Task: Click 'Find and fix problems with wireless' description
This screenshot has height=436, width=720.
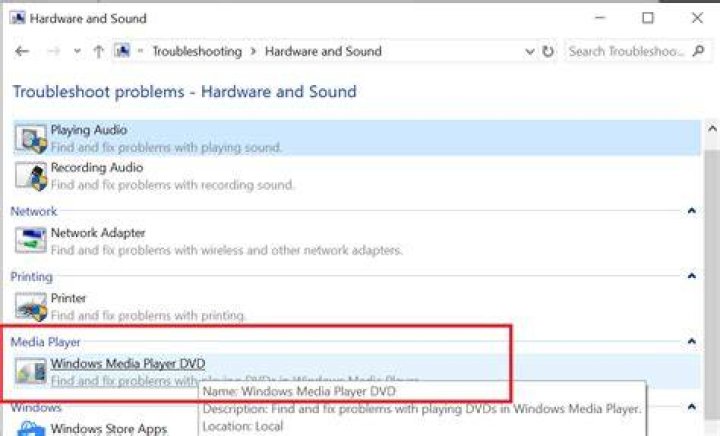Action: pos(226,250)
